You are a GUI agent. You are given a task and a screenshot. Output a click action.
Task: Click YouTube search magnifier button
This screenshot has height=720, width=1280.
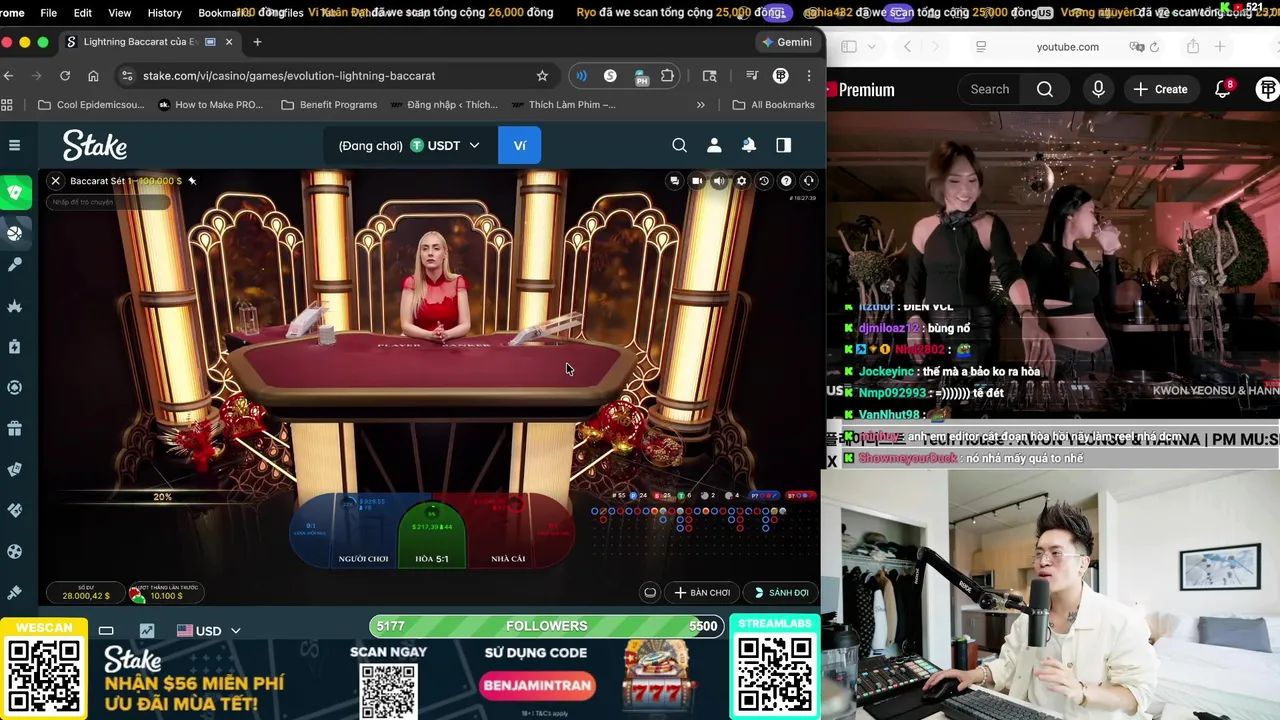point(1045,89)
